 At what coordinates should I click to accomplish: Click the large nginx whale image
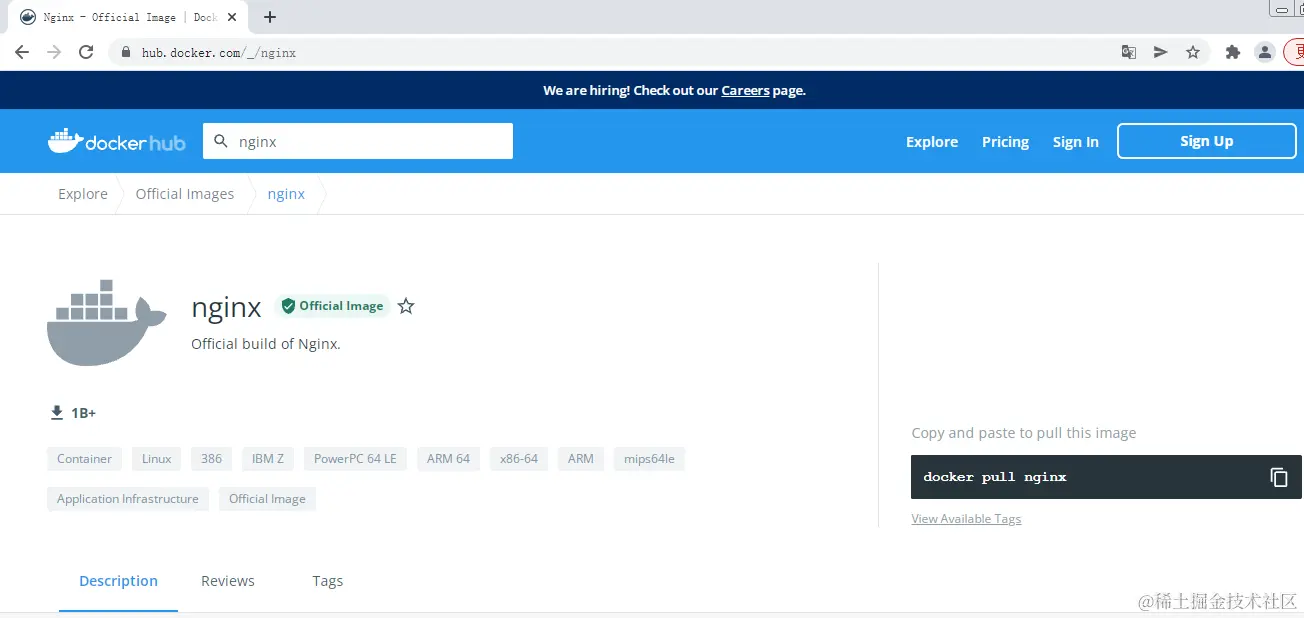click(x=107, y=323)
